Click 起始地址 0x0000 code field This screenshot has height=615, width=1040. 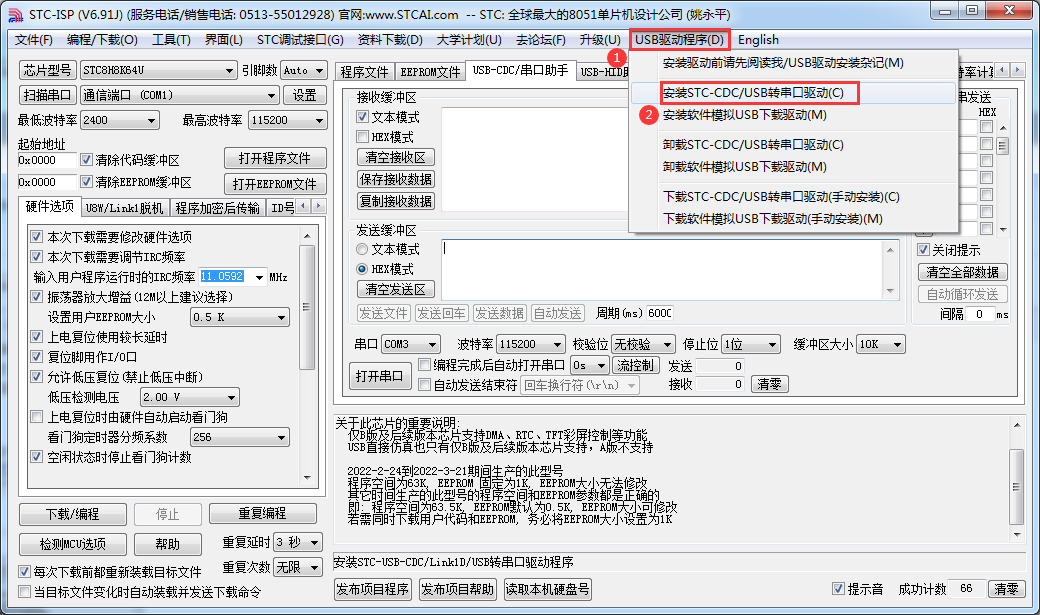46,160
